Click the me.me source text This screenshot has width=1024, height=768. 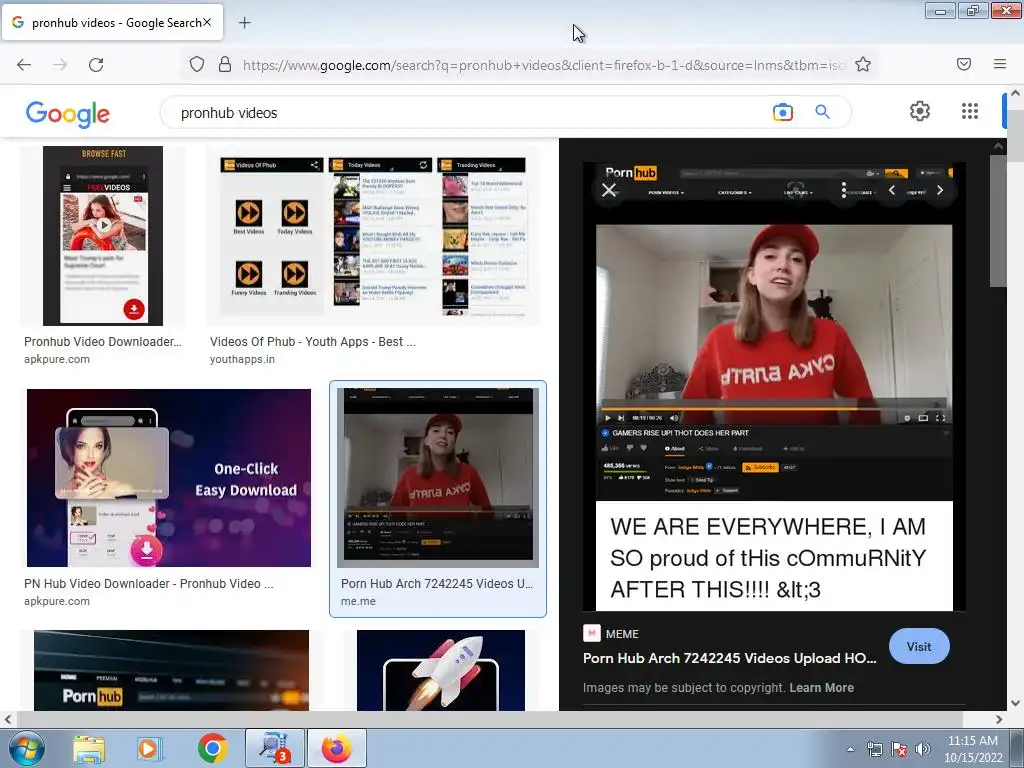(358, 601)
